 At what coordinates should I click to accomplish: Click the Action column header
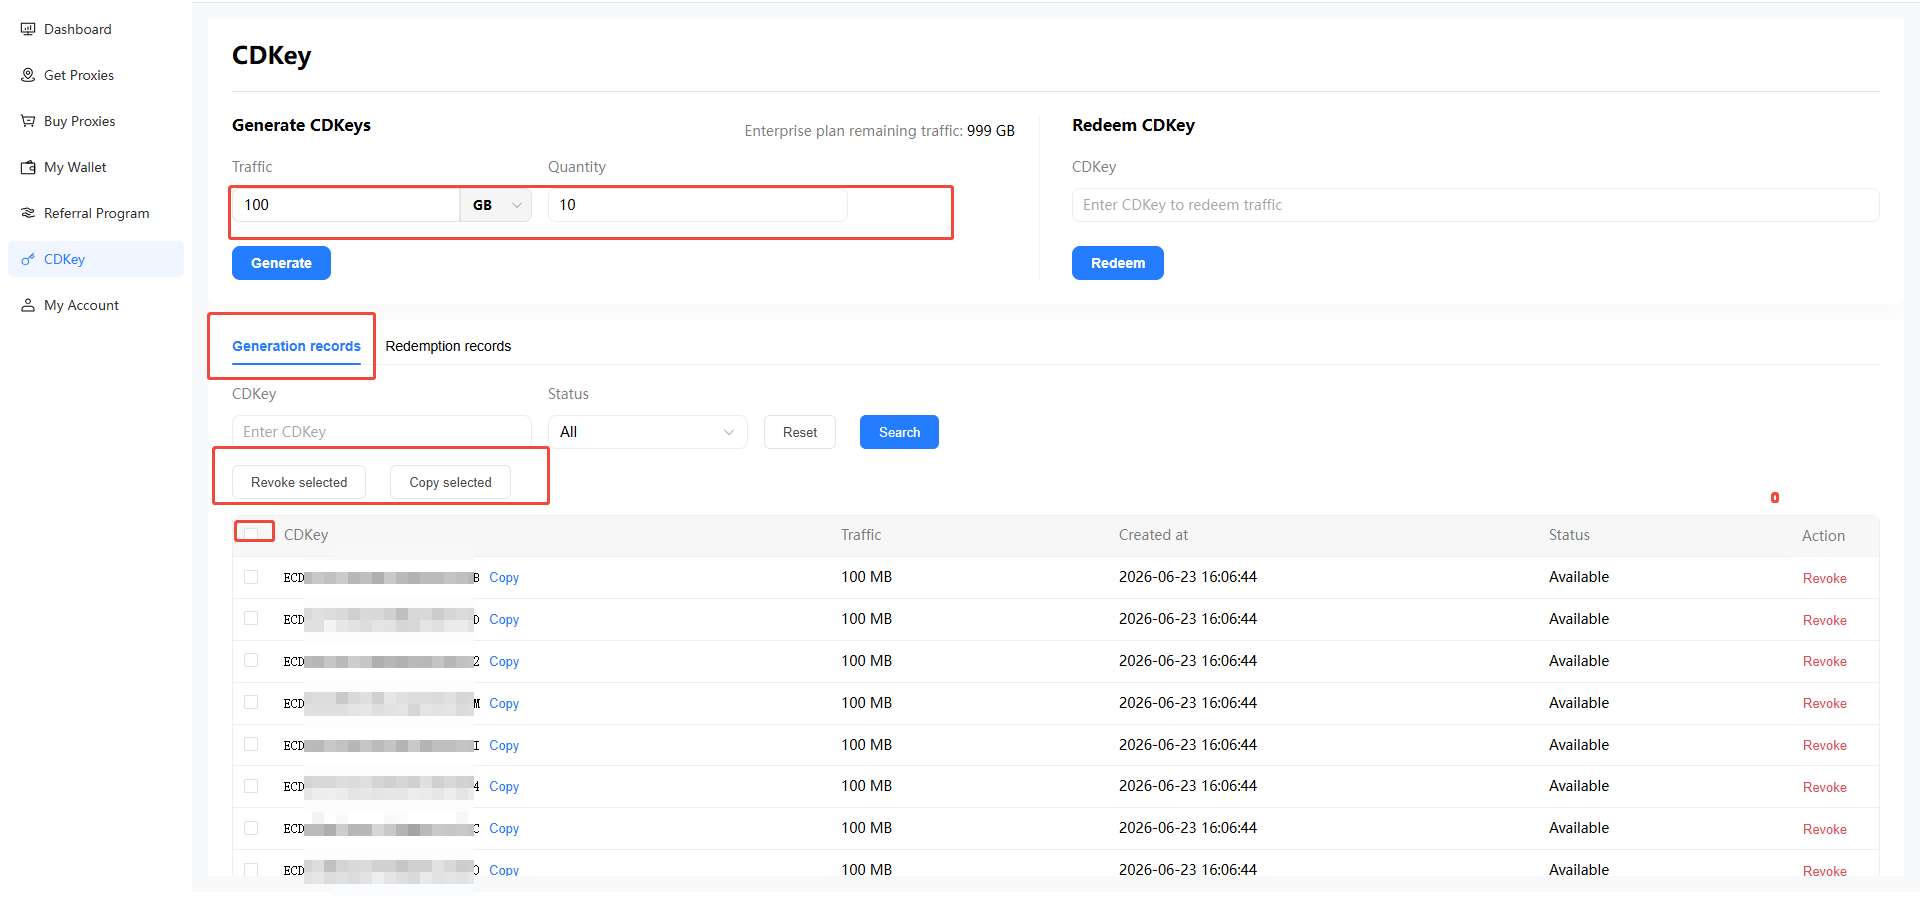[1823, 536]
